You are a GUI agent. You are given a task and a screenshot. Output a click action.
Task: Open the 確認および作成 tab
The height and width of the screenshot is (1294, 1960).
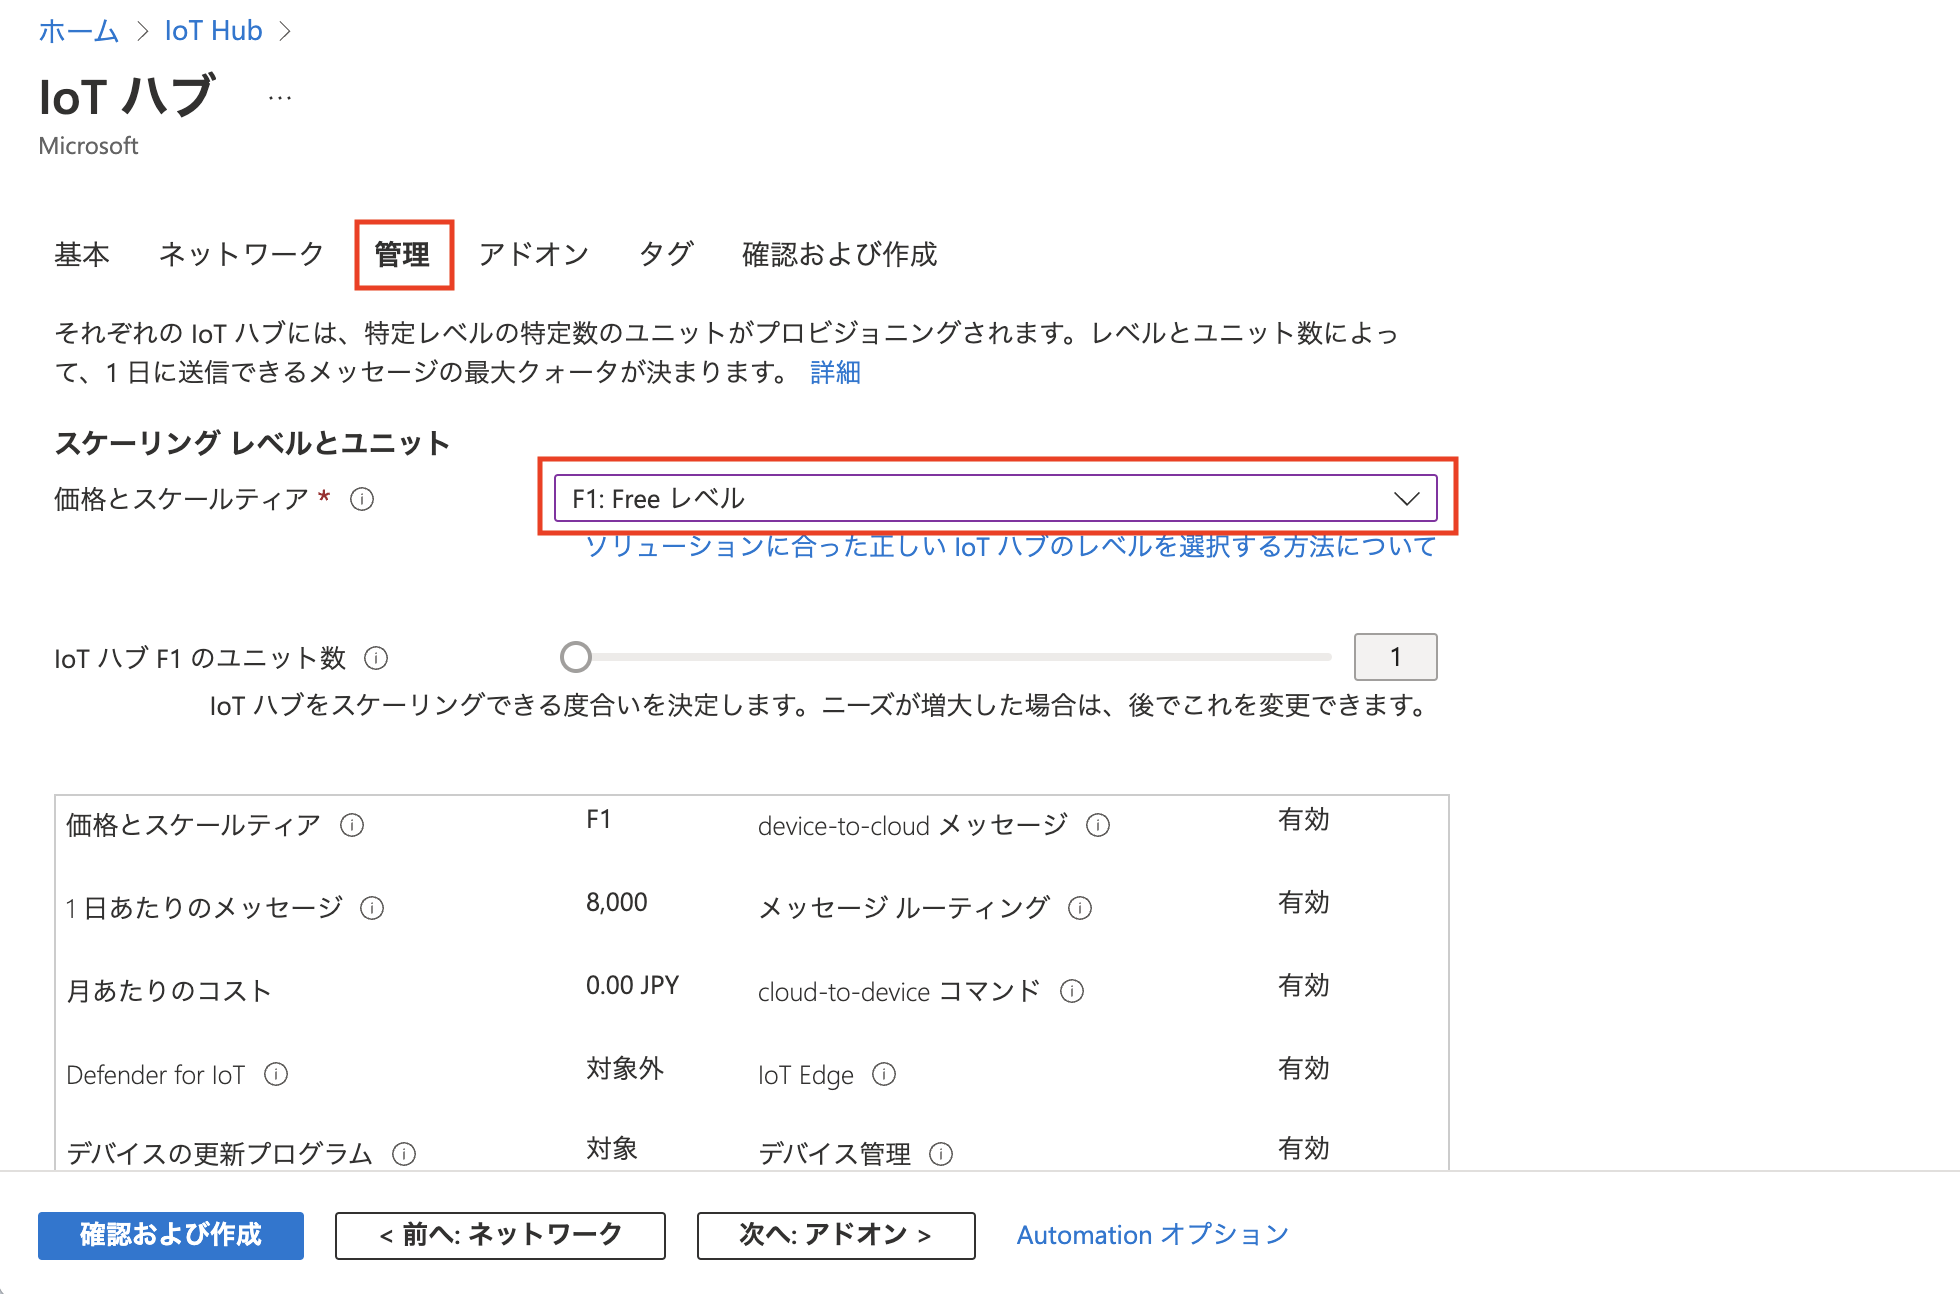[x=839, y=255]
